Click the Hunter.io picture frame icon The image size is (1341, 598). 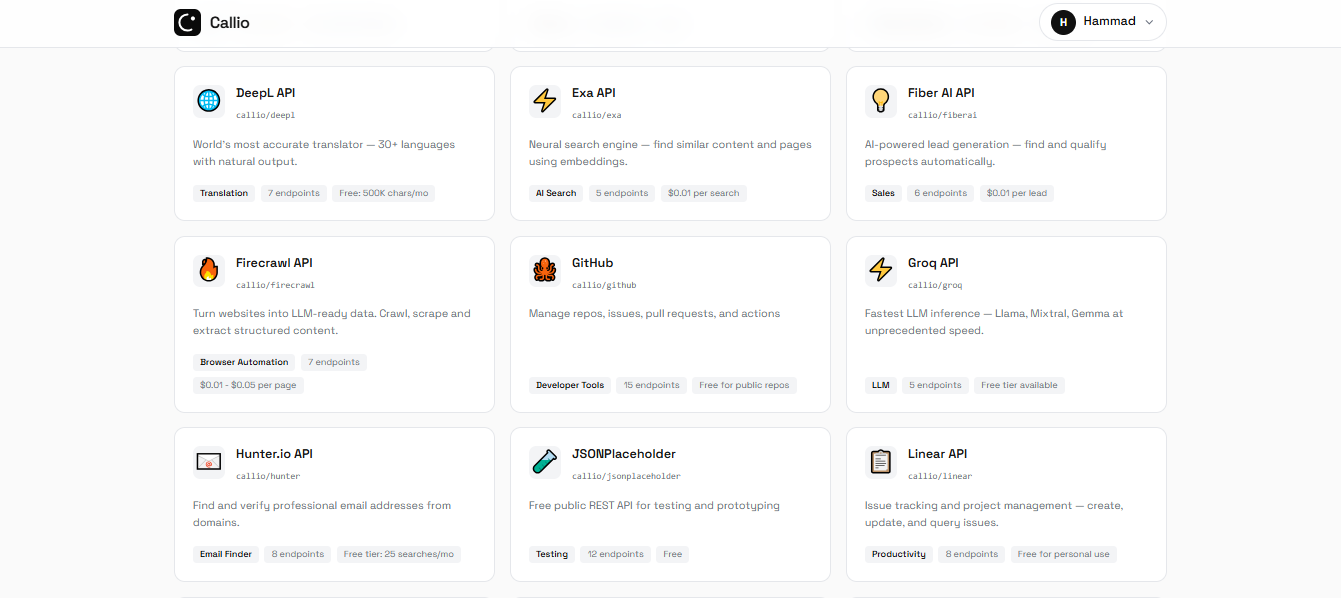(207, 461)
